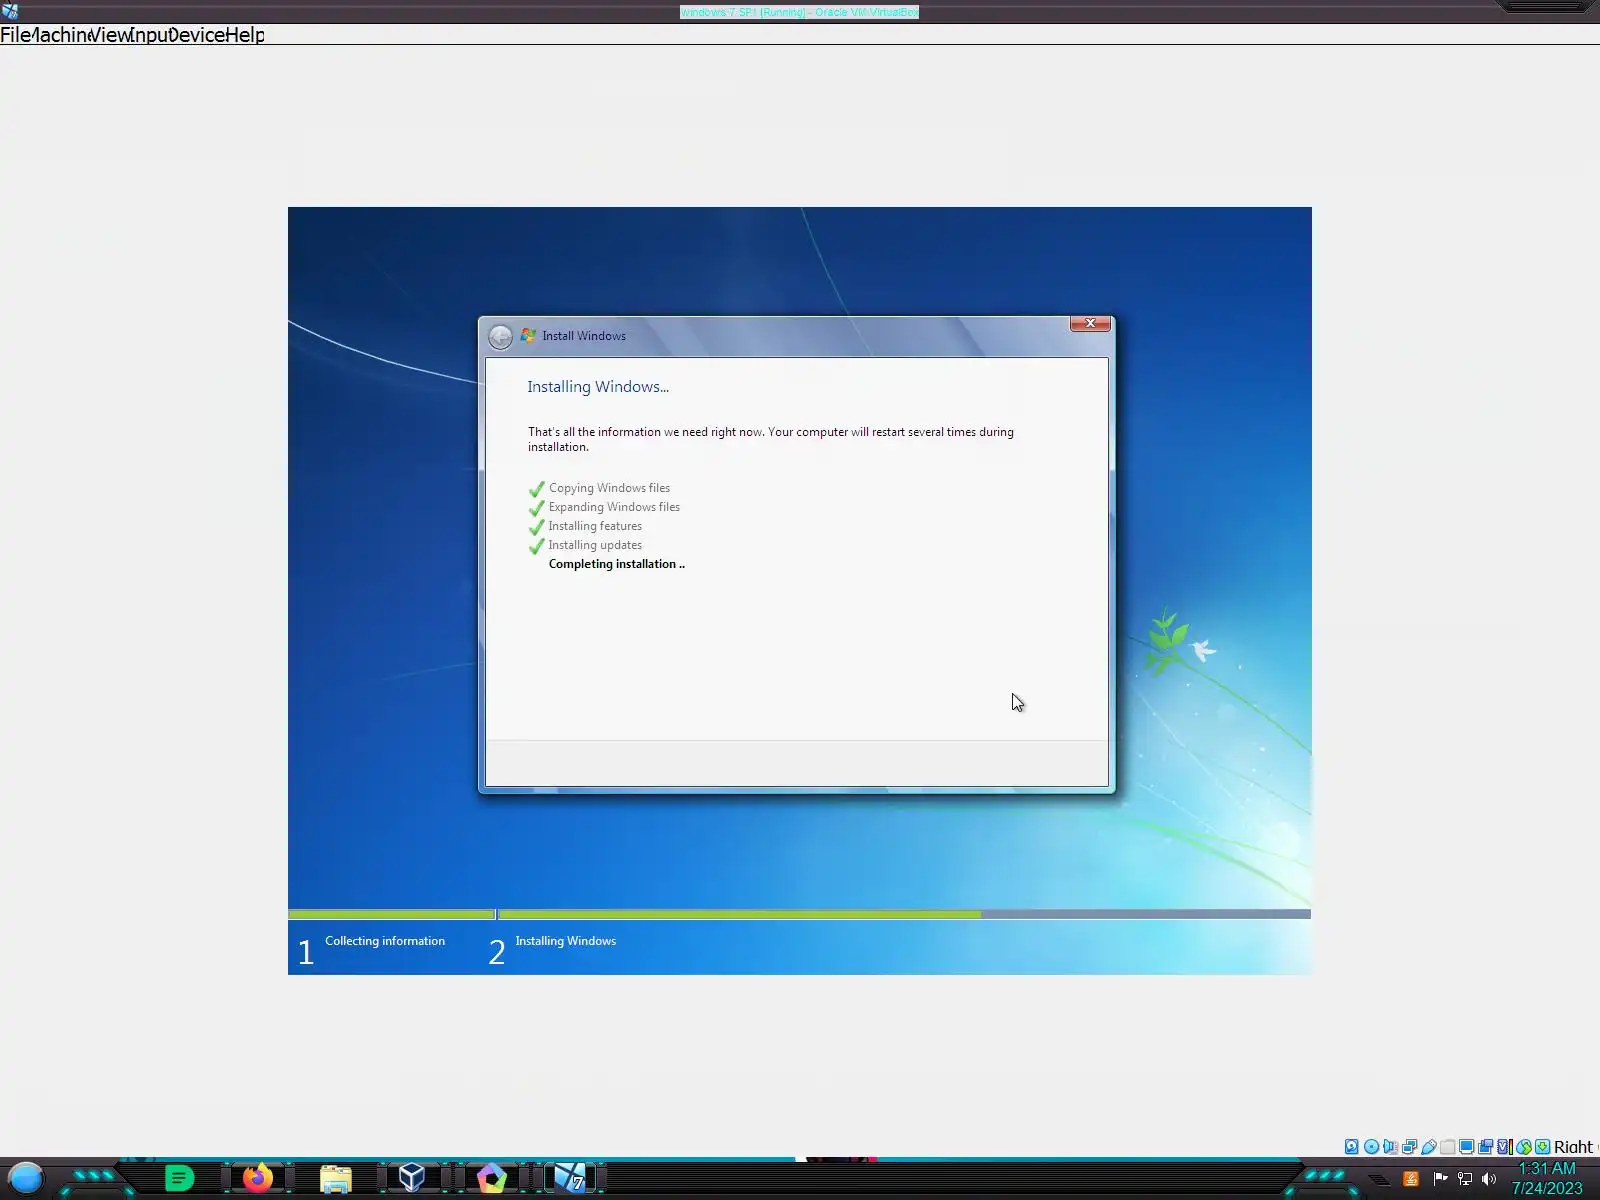
Task: Open the VirtualBox File menu
Action: (x=15, y=35)
